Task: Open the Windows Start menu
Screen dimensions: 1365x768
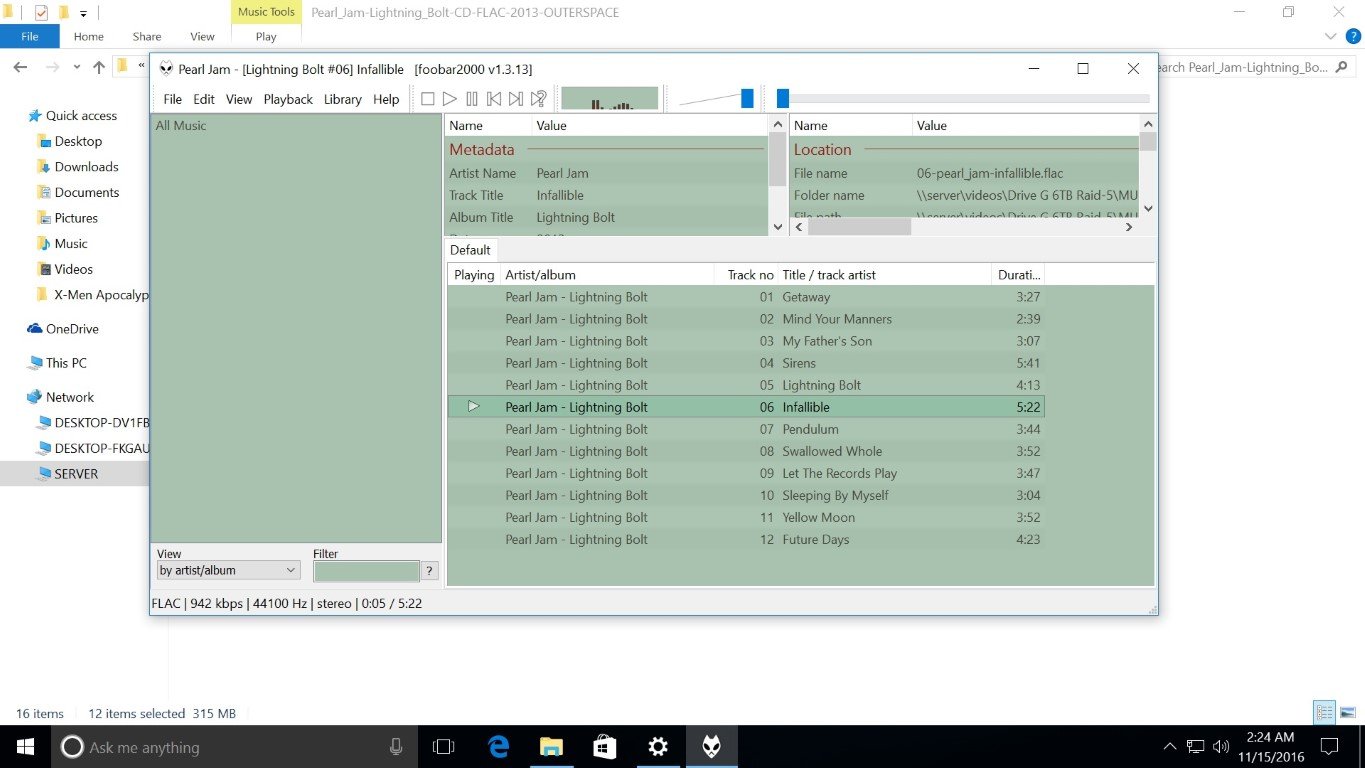Action: pyautogui.click(x=24, y=747)
